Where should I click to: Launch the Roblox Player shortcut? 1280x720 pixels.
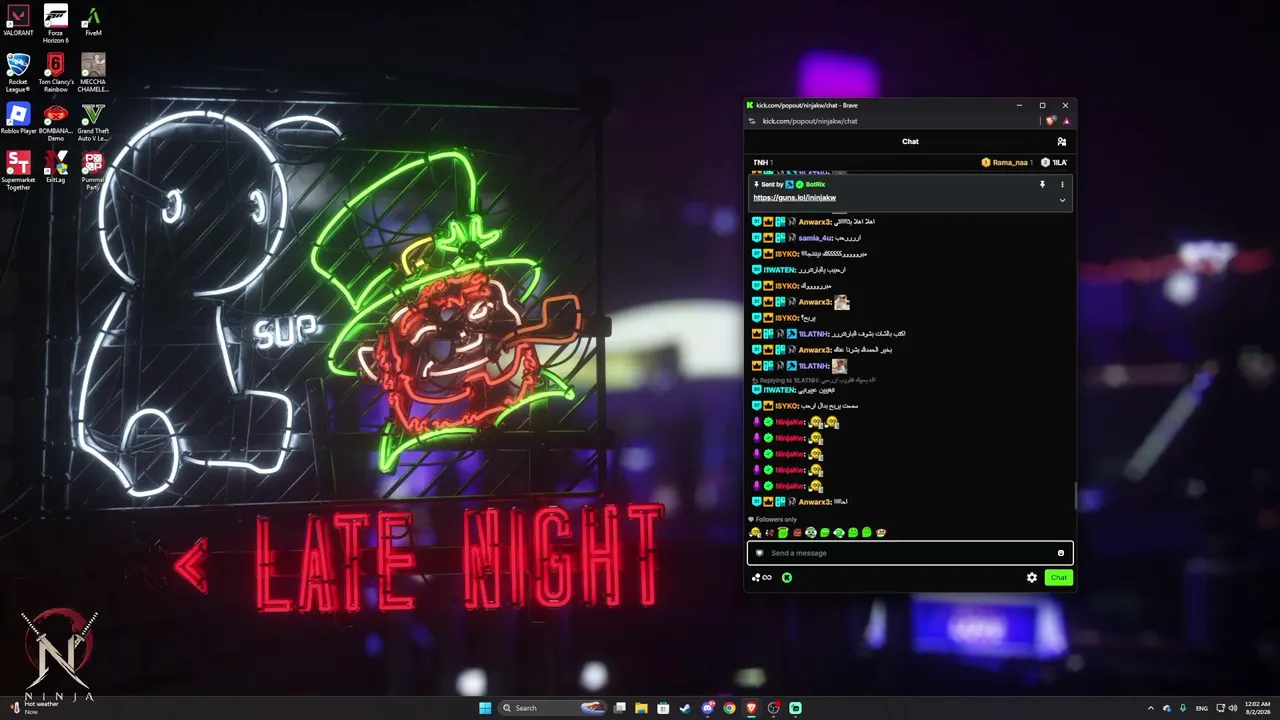tap(18, 119)
